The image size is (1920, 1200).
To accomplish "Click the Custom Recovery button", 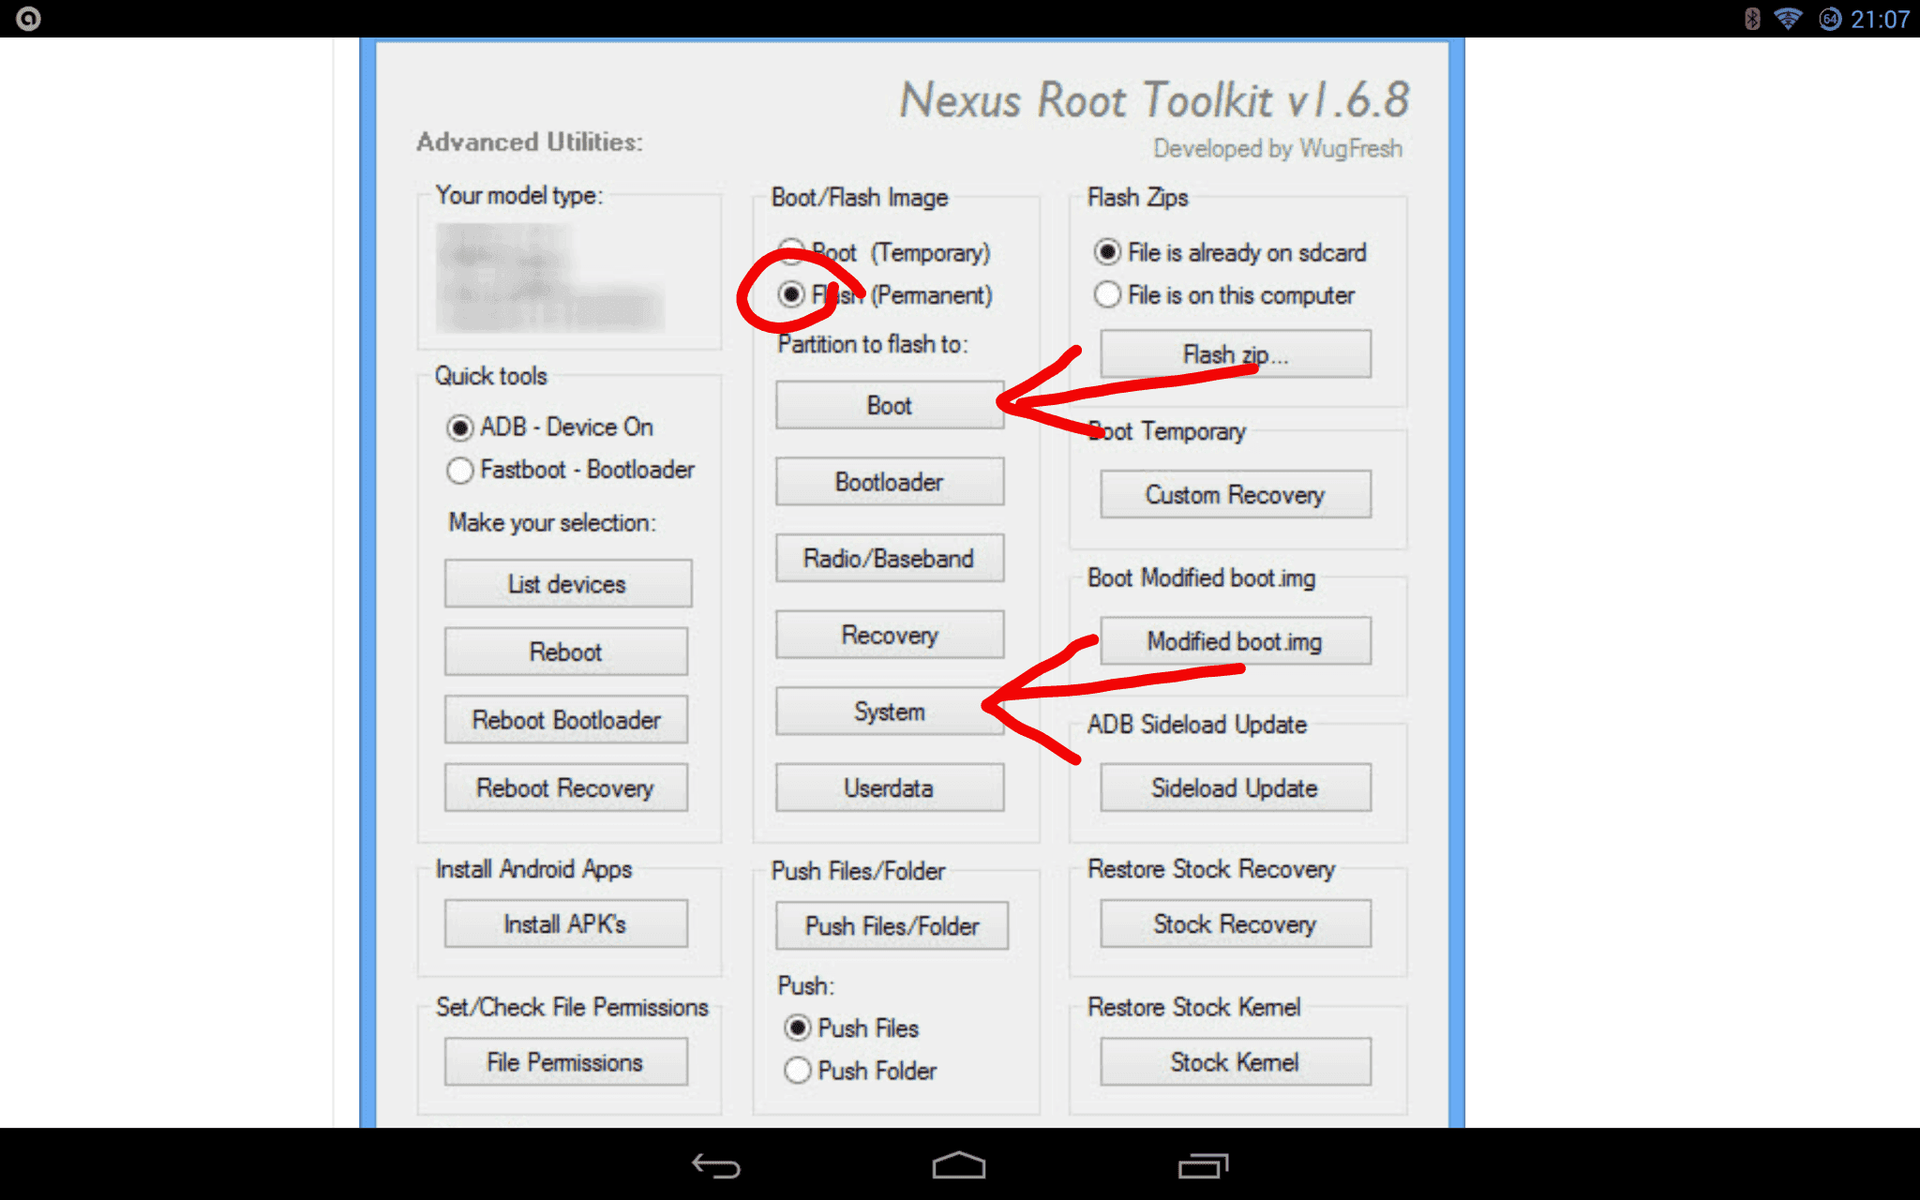I will tap(1235, 494).
